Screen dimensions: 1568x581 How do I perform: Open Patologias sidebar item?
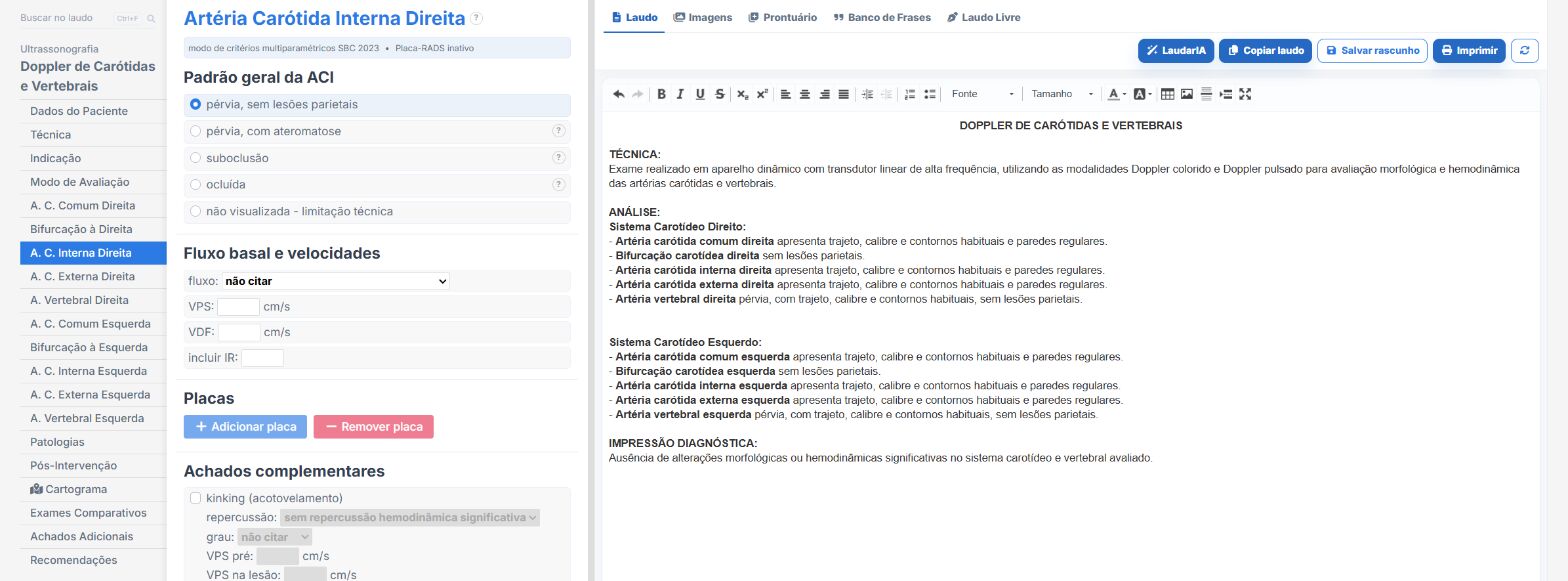(x=93, y=442)
